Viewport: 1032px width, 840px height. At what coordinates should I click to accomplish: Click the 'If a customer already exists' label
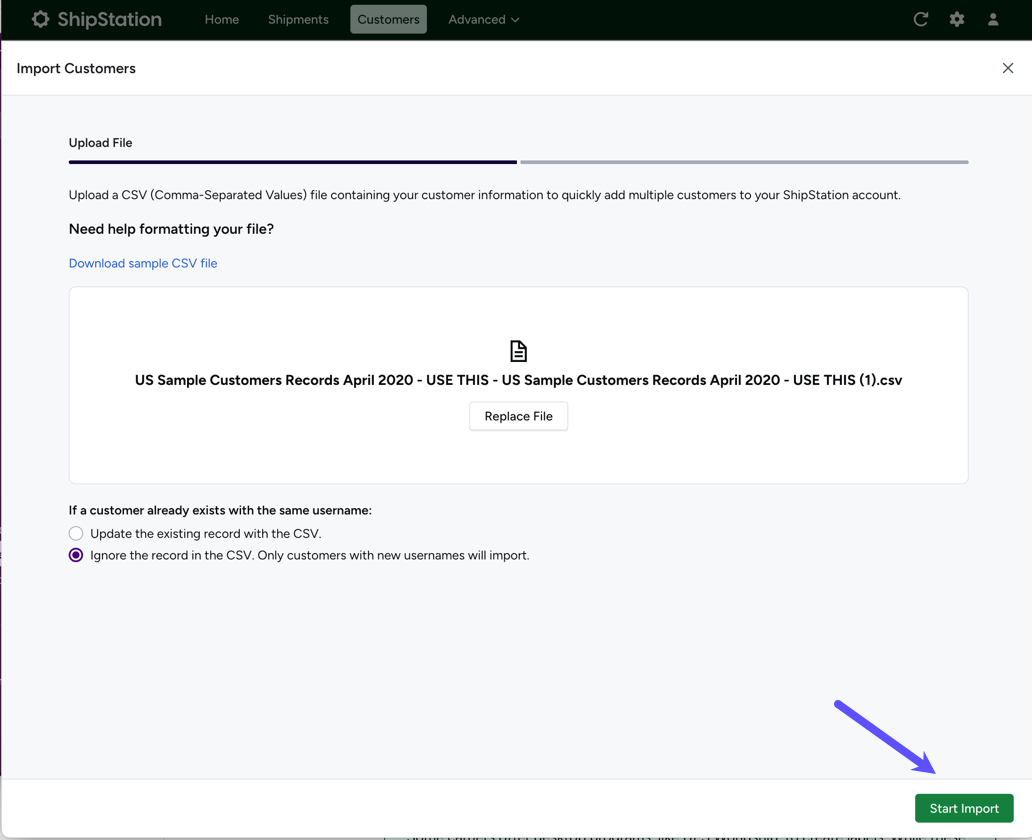[x=220, y=510]
